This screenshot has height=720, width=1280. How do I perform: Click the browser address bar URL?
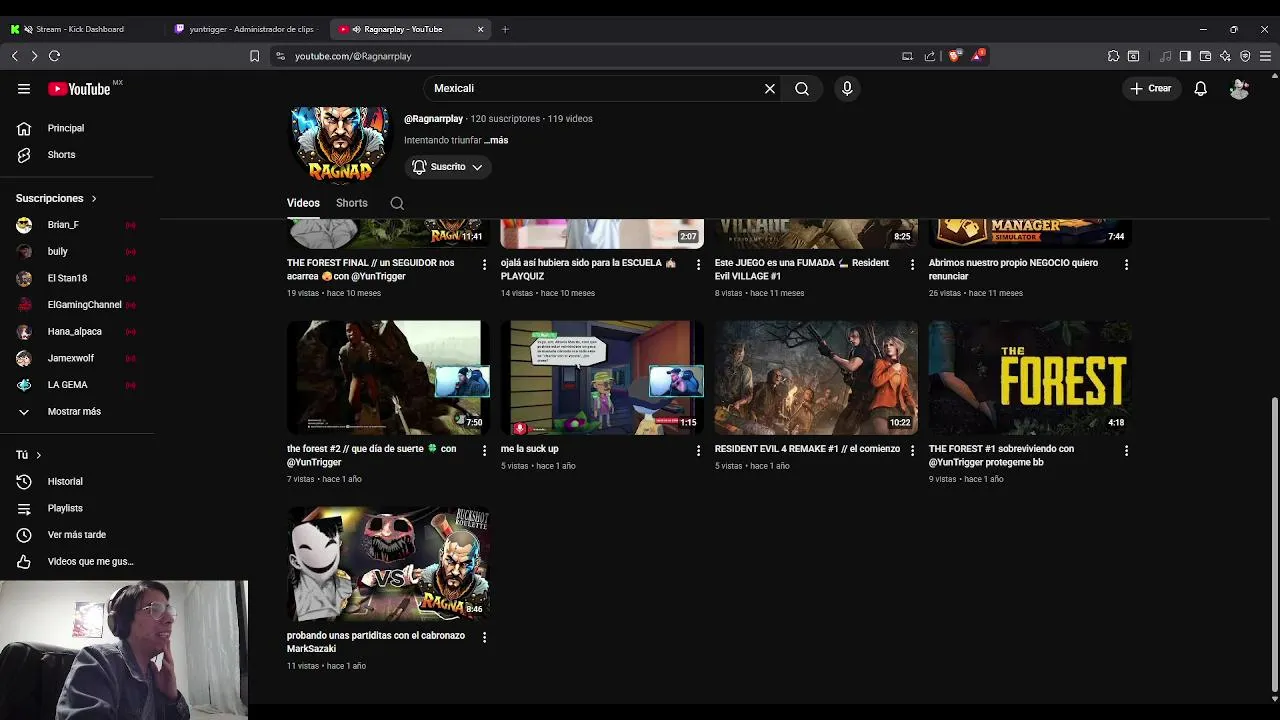point(353,56)
